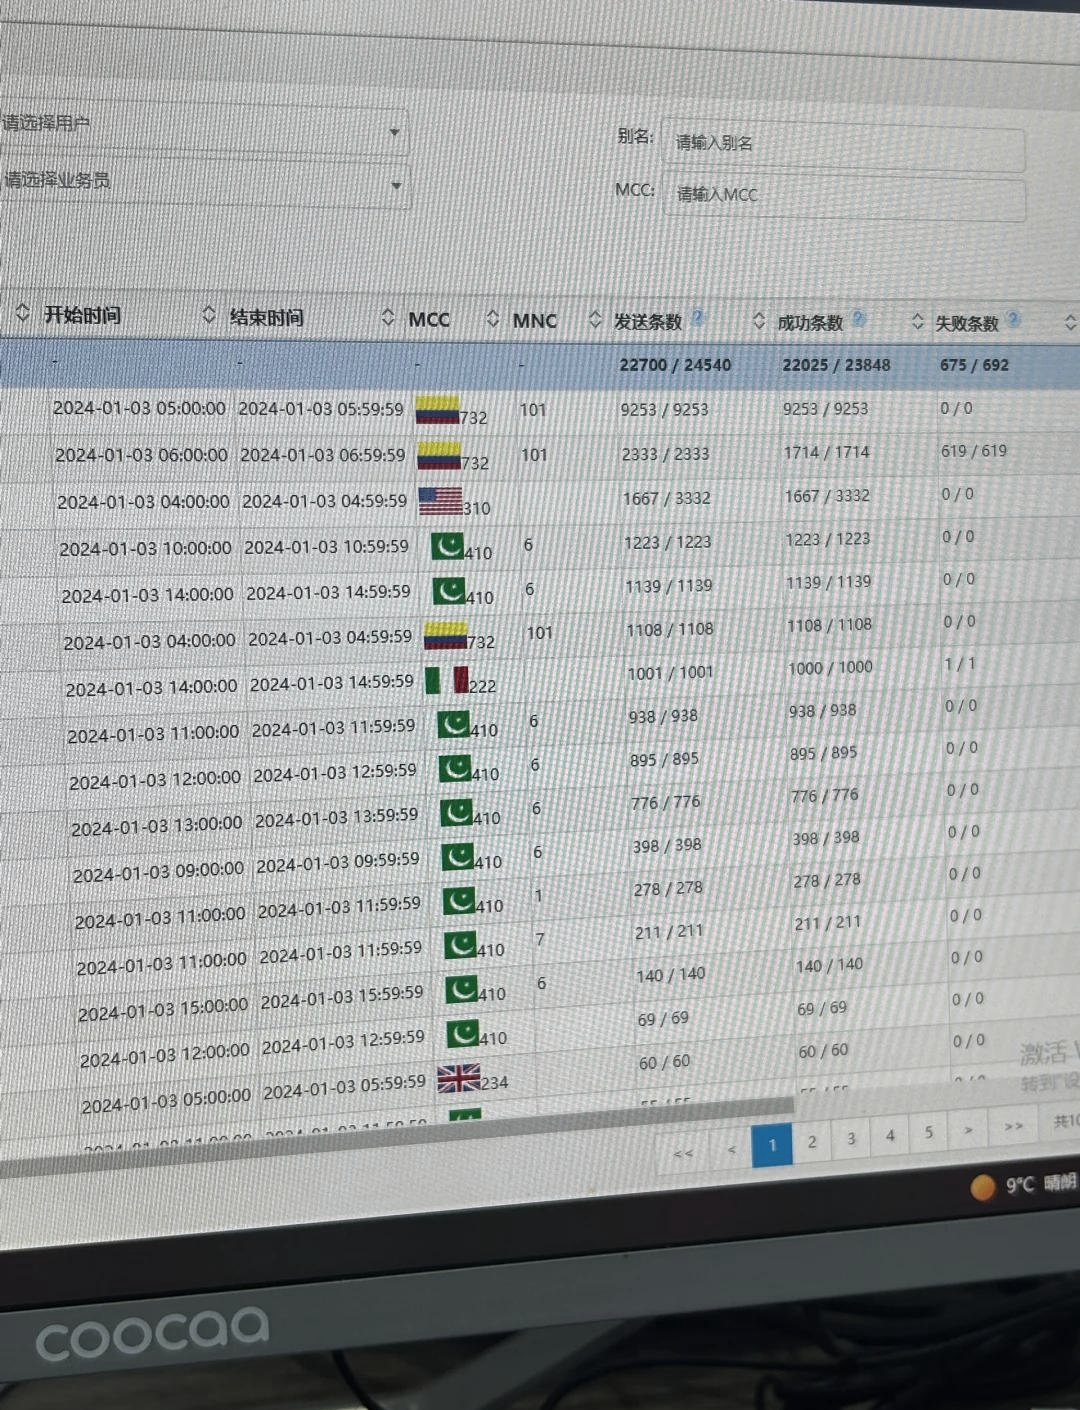
Task: Click the MCC input field
Action: click(x=844, y=196)
